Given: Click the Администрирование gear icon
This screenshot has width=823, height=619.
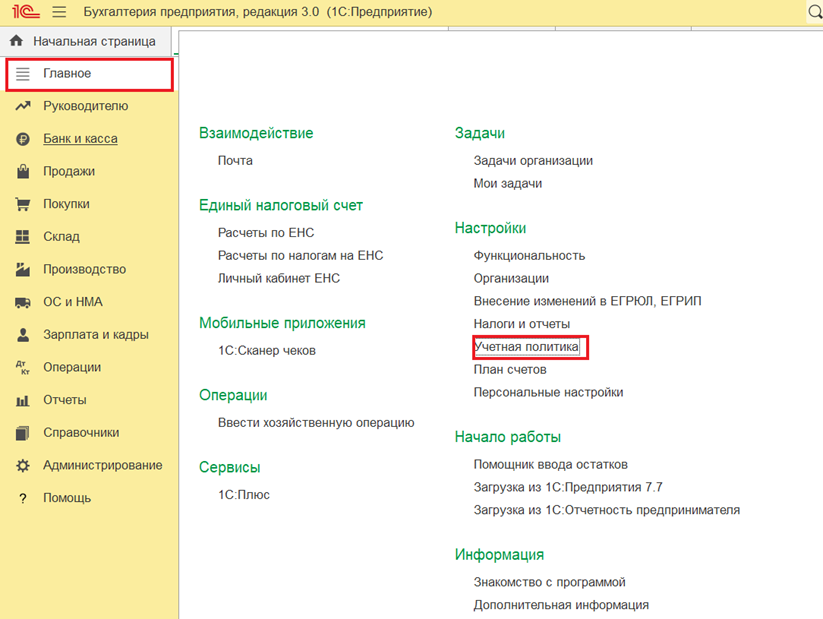Looking at the screenshot, I should (x=23, y=466).
